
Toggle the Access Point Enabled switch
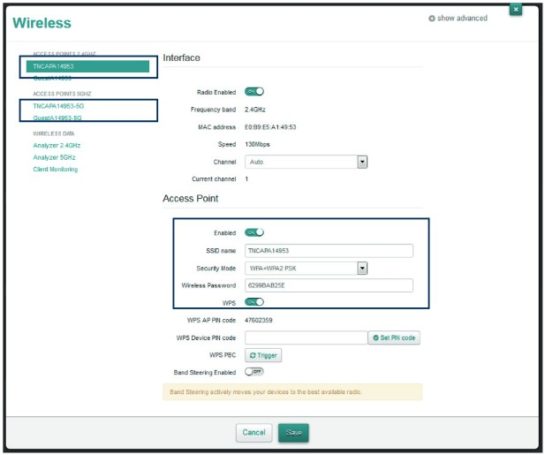(254, 233)
